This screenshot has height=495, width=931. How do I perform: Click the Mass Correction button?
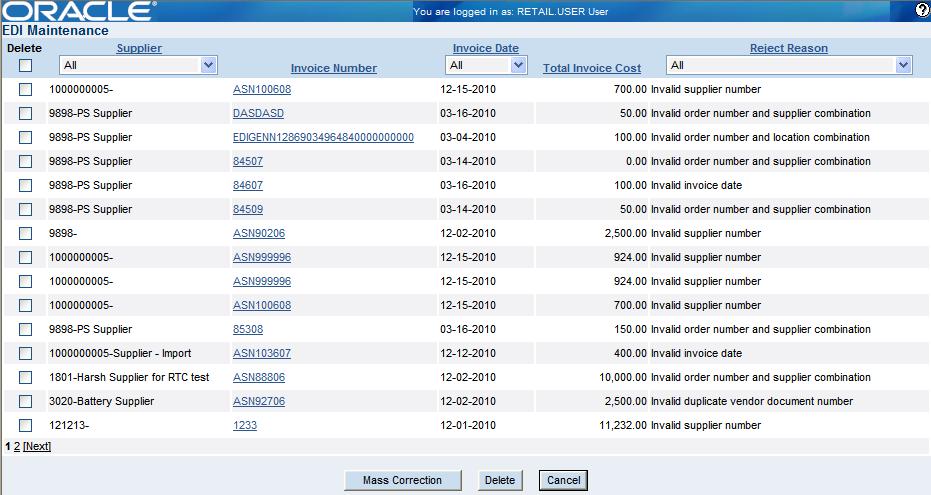(403, 480)
